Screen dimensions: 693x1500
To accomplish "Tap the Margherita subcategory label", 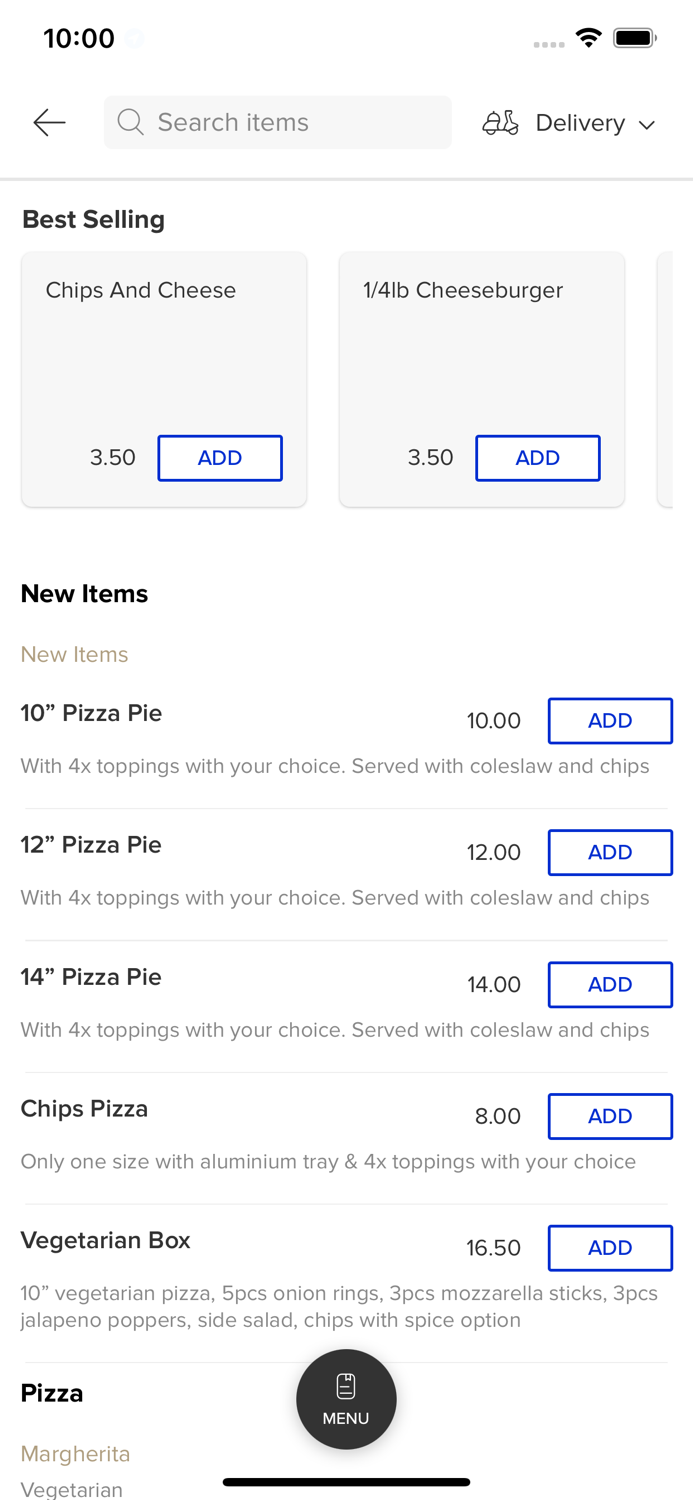I will (x=76, y=1454).
